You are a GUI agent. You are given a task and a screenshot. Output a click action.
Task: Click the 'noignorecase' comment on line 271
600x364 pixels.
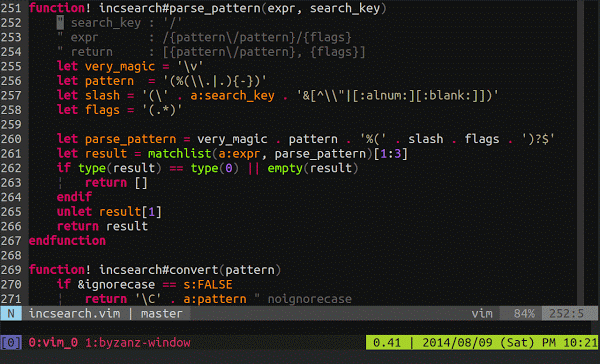click(310, 299)
